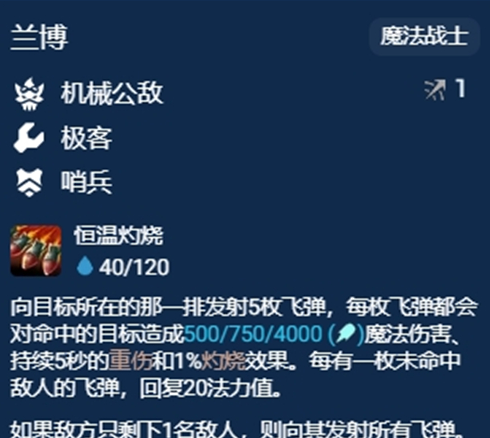The width and height of the screenshot is (490, 438).
Task: Select the wrench icon for 极客
Action: point(29,138)
